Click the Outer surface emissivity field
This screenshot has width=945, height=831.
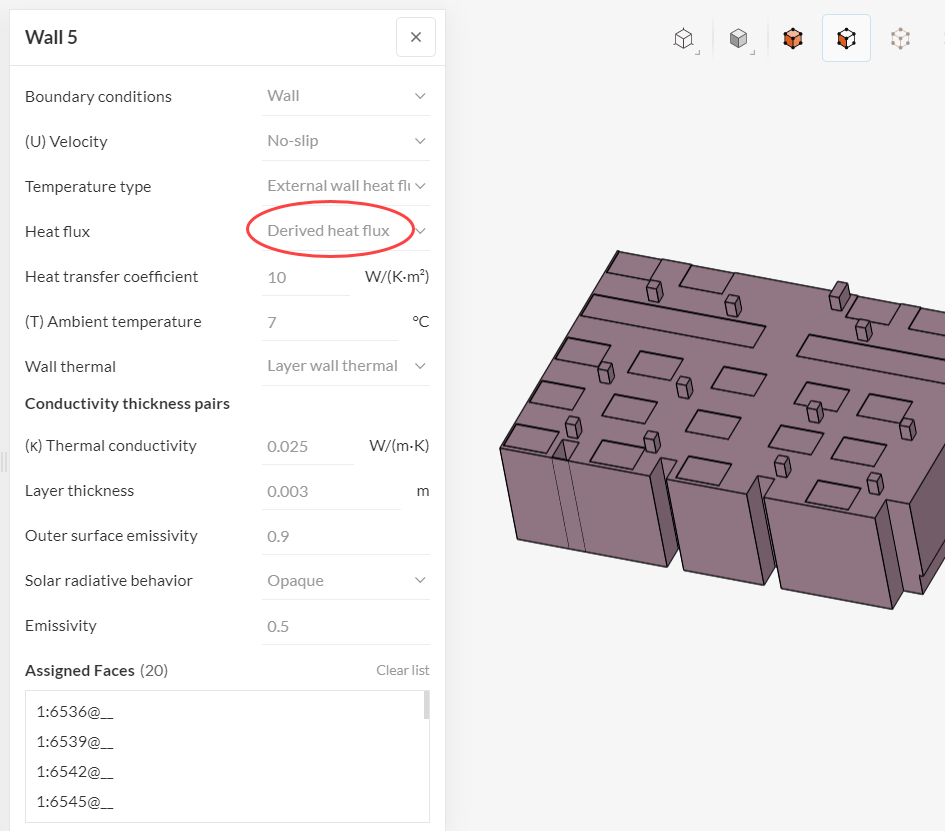(346, 536)
